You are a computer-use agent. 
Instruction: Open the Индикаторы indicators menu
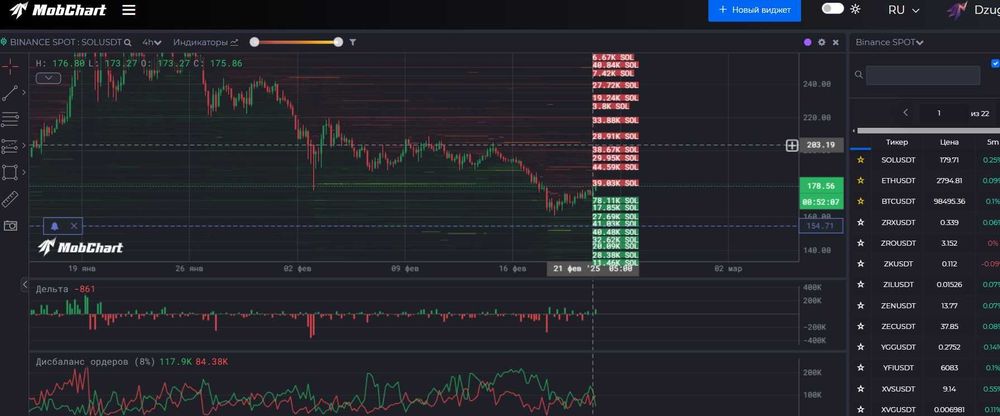[x=205, y=42]
